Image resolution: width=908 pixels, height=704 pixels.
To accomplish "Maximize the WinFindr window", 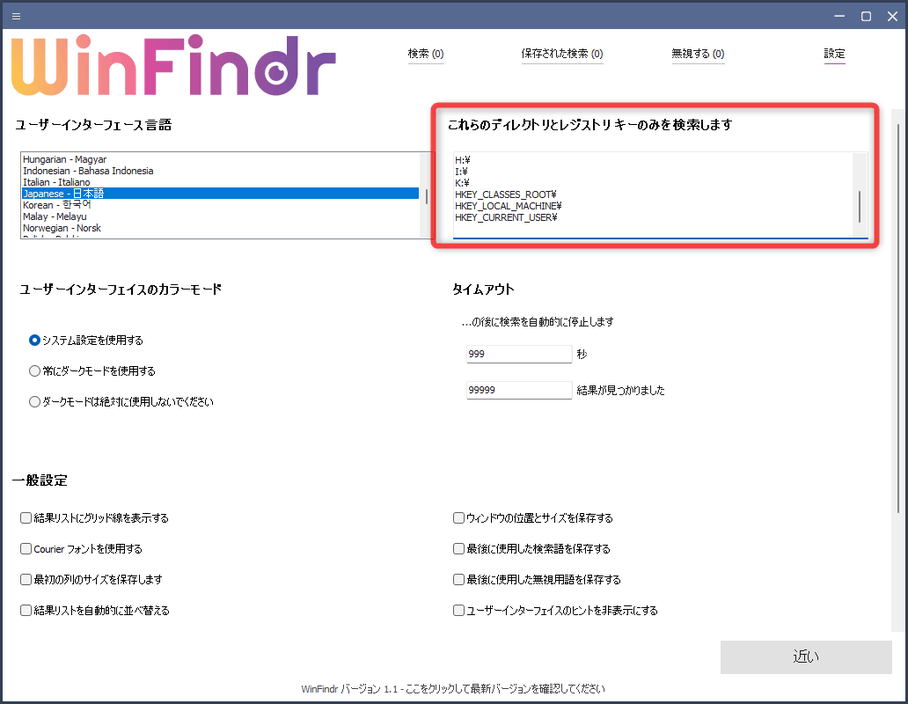I will (x=866, y=16).
